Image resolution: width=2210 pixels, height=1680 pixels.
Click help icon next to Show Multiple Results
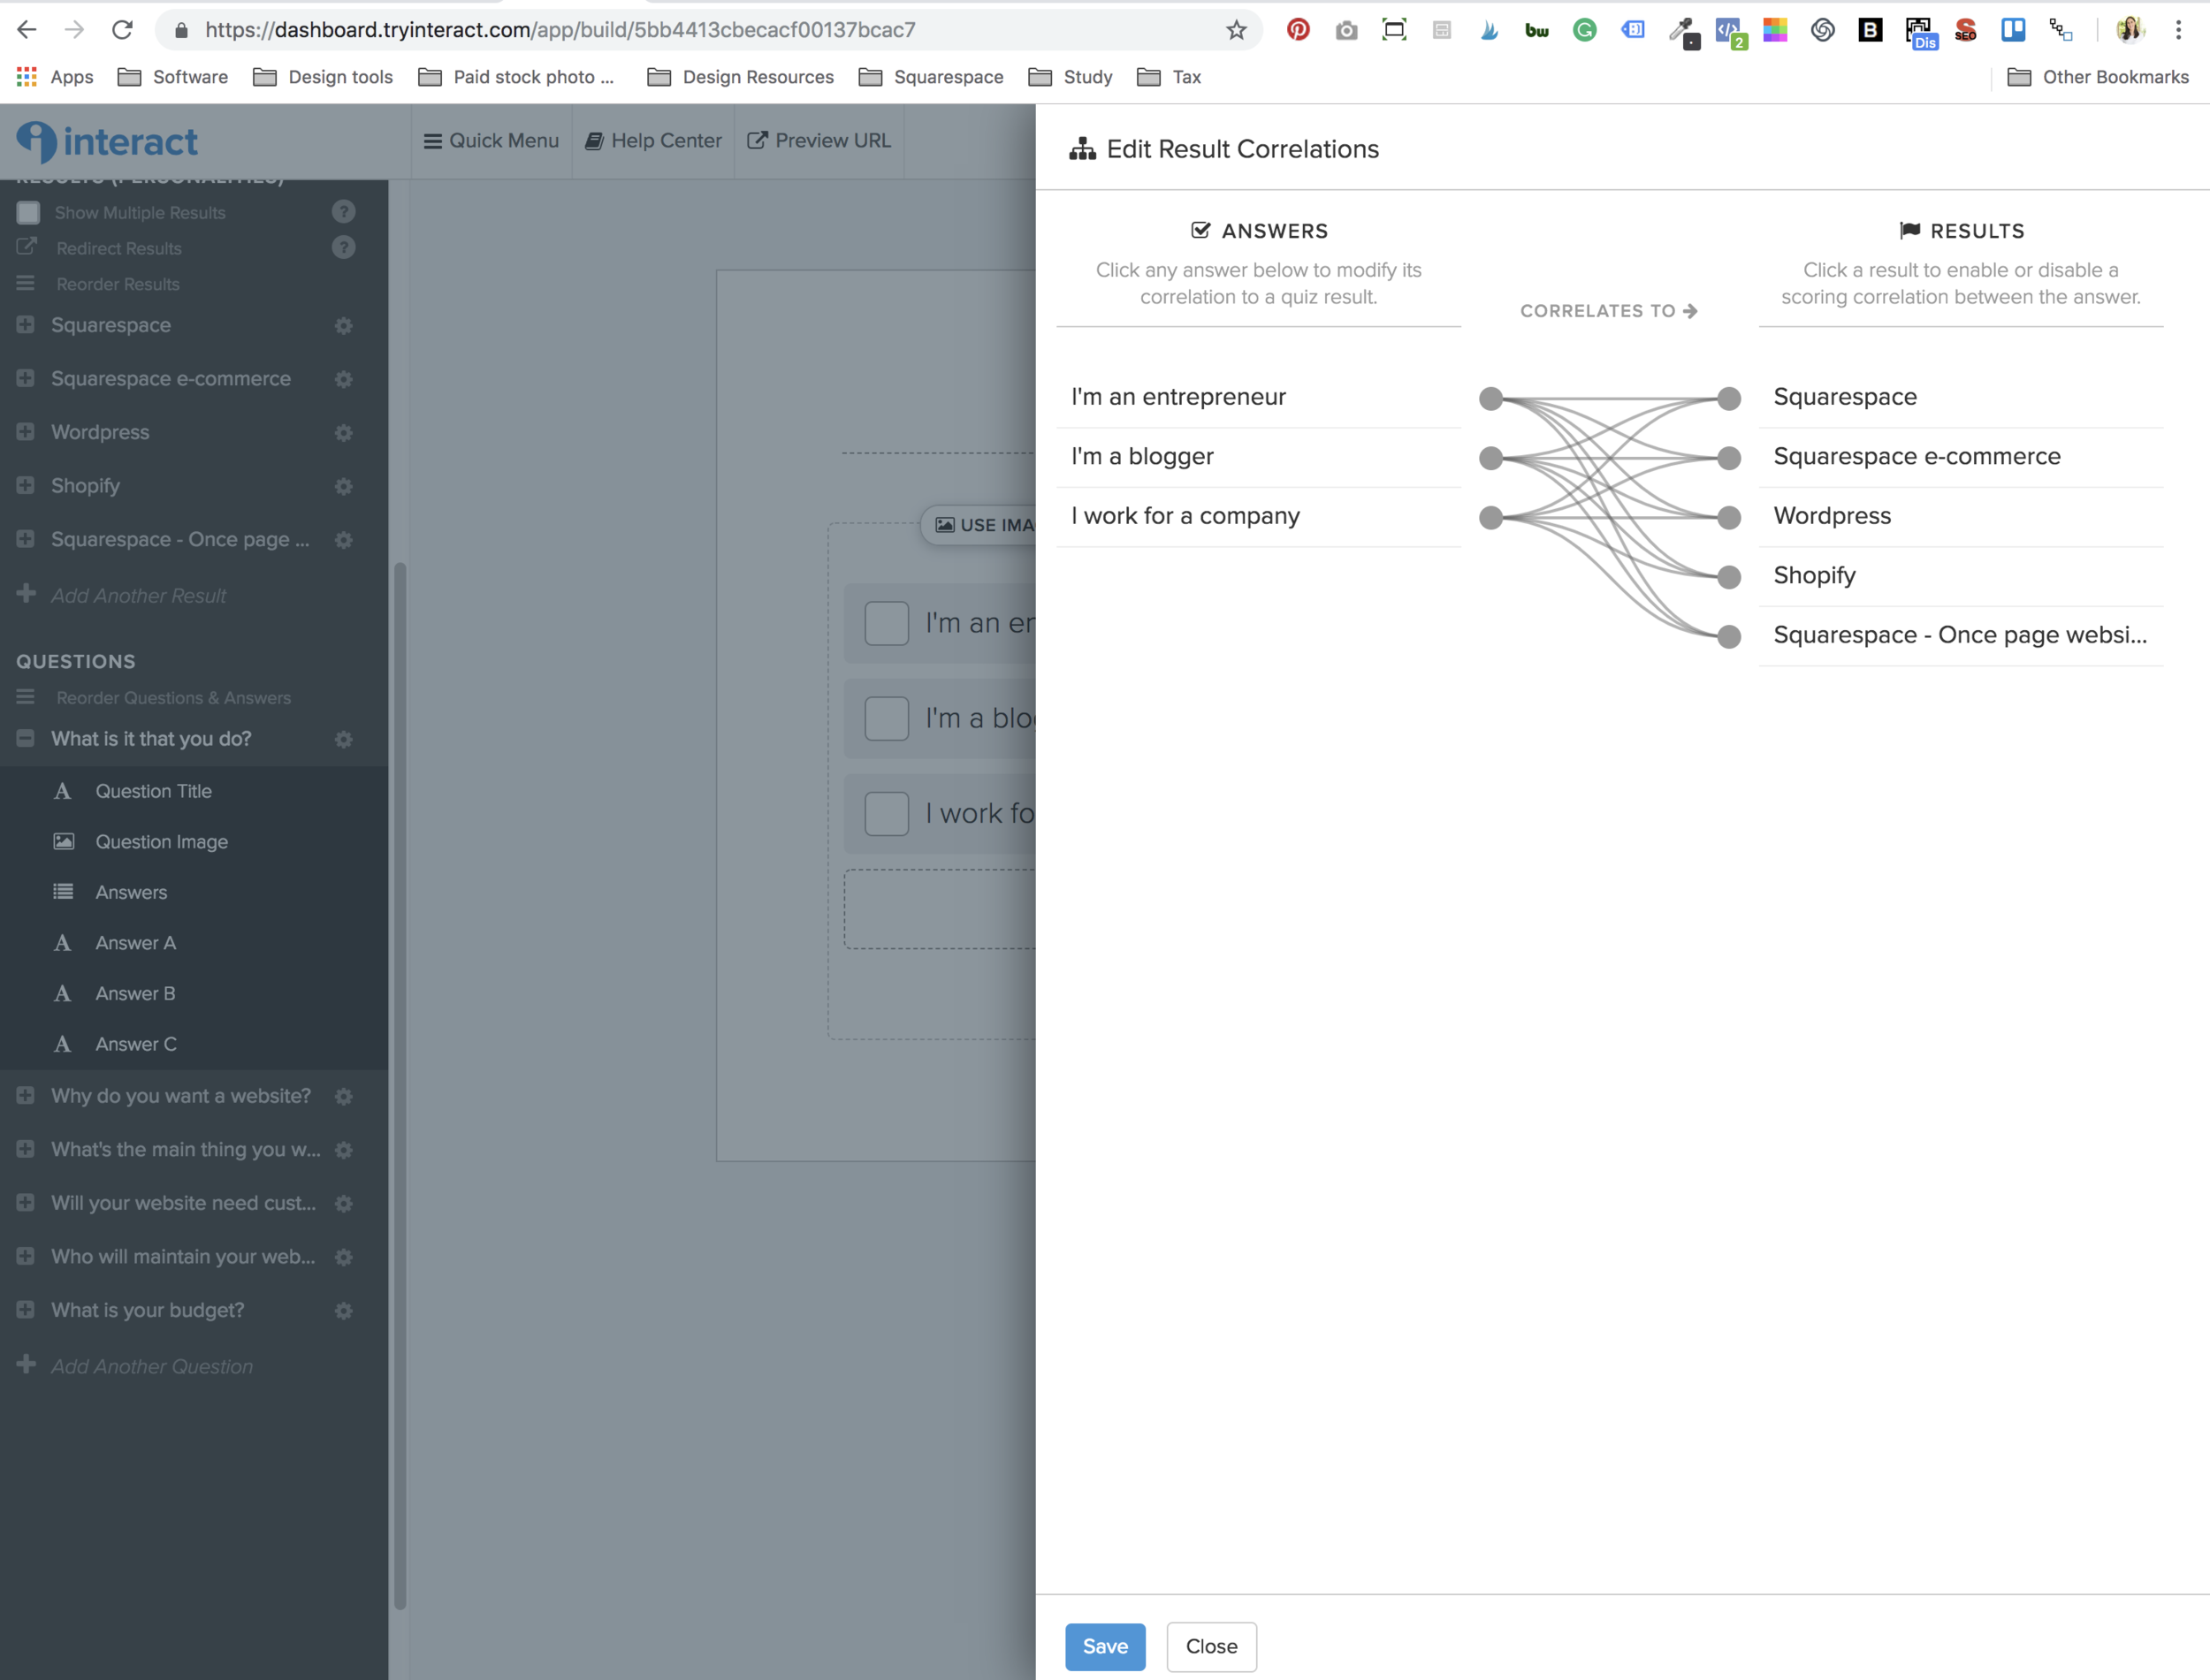pyautogui.click(x=343, y=212)
